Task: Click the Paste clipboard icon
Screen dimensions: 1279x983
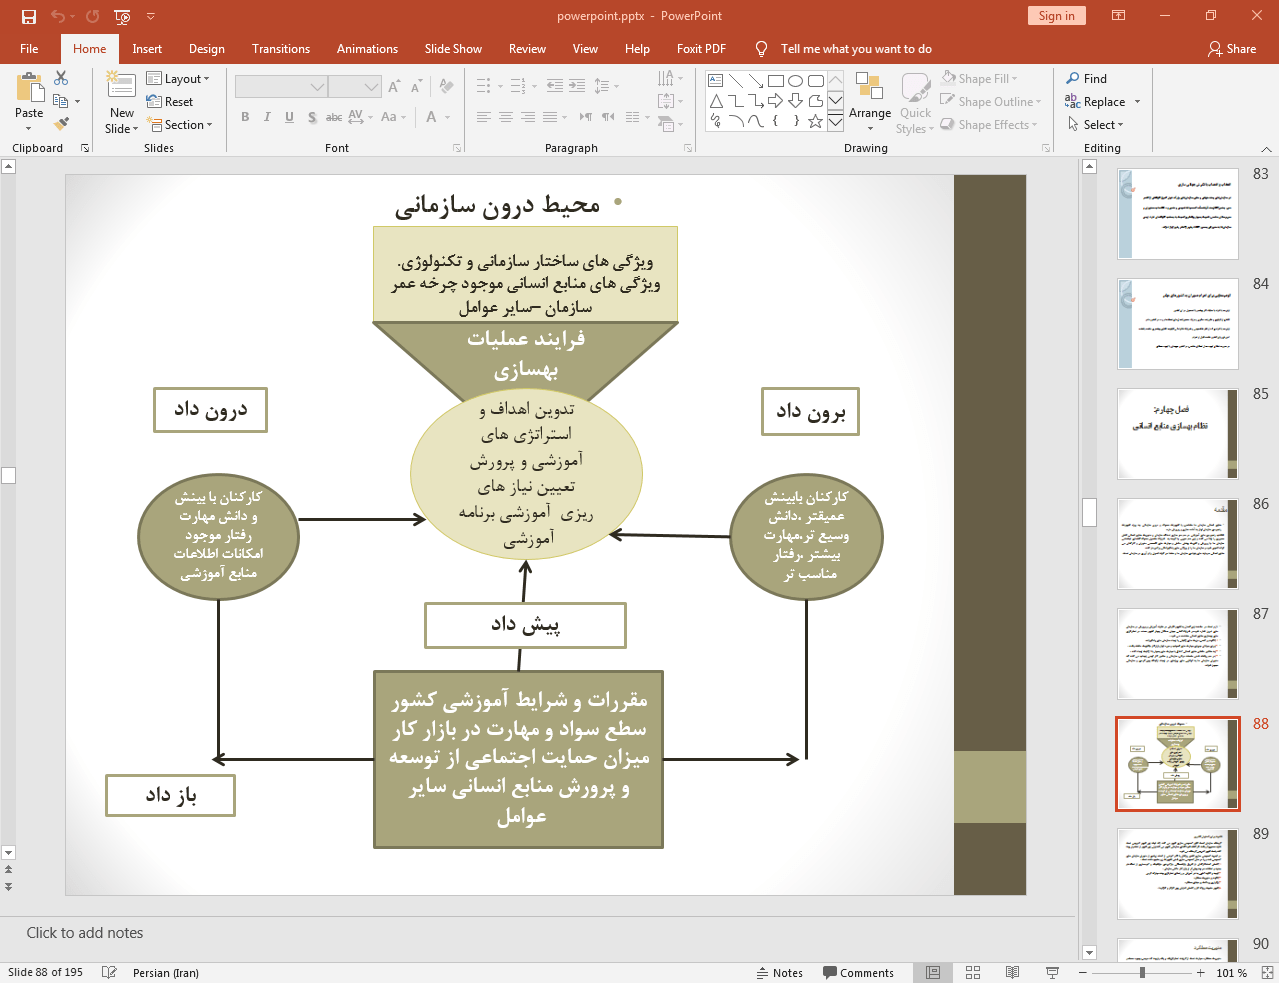Action: (x=30, y=88)
